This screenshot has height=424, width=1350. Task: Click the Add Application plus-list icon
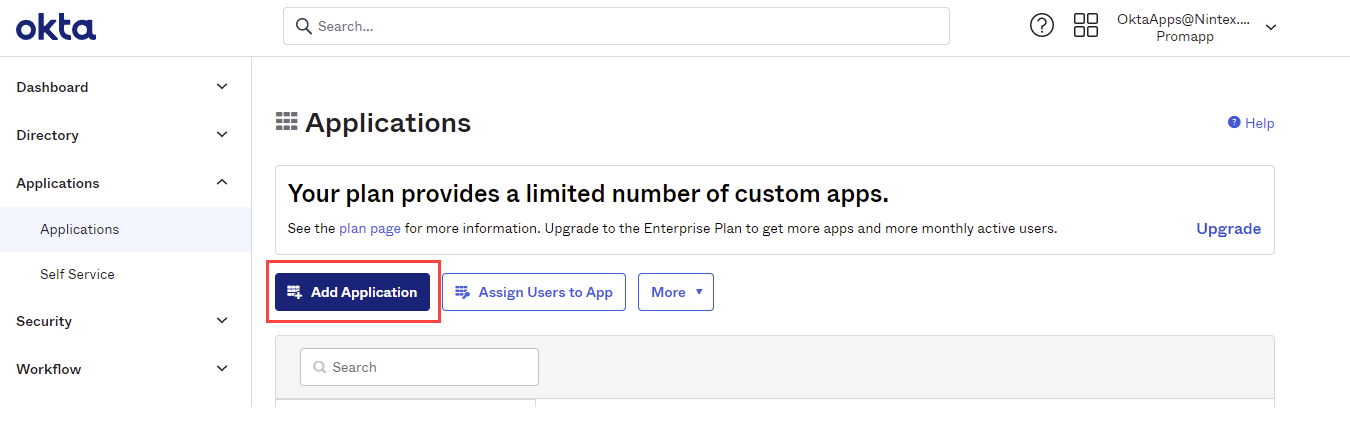click(x=294, y=292)
